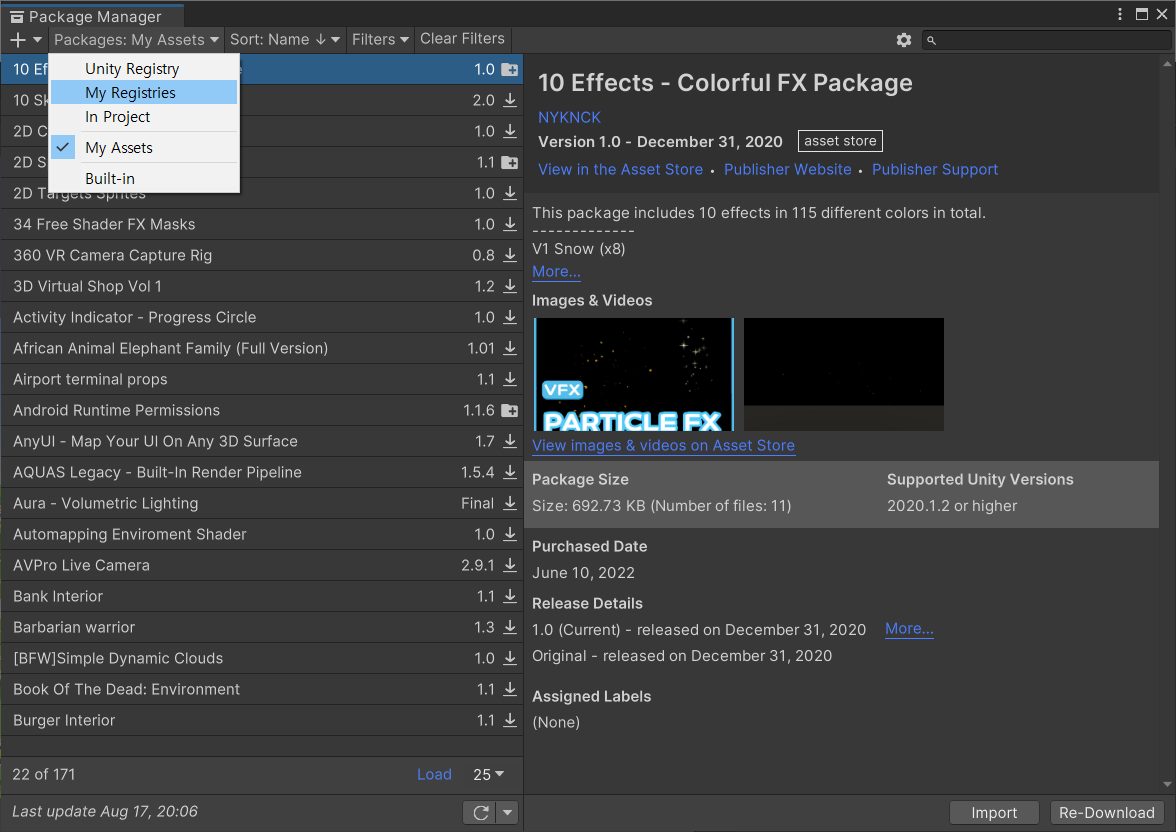Click the Re-Download button
The width and height of the screenshot is (1176, 832).
(x=1106, y=812)
